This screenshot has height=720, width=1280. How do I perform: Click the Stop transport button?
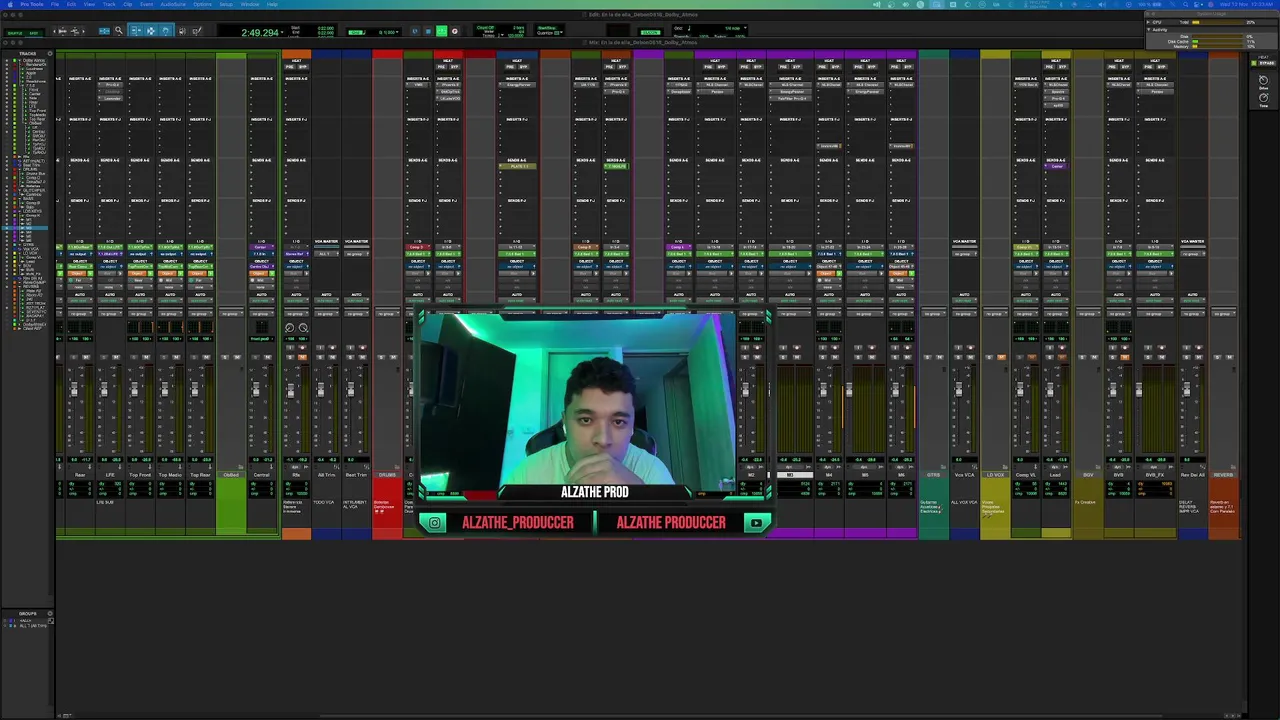coord(428,31)
